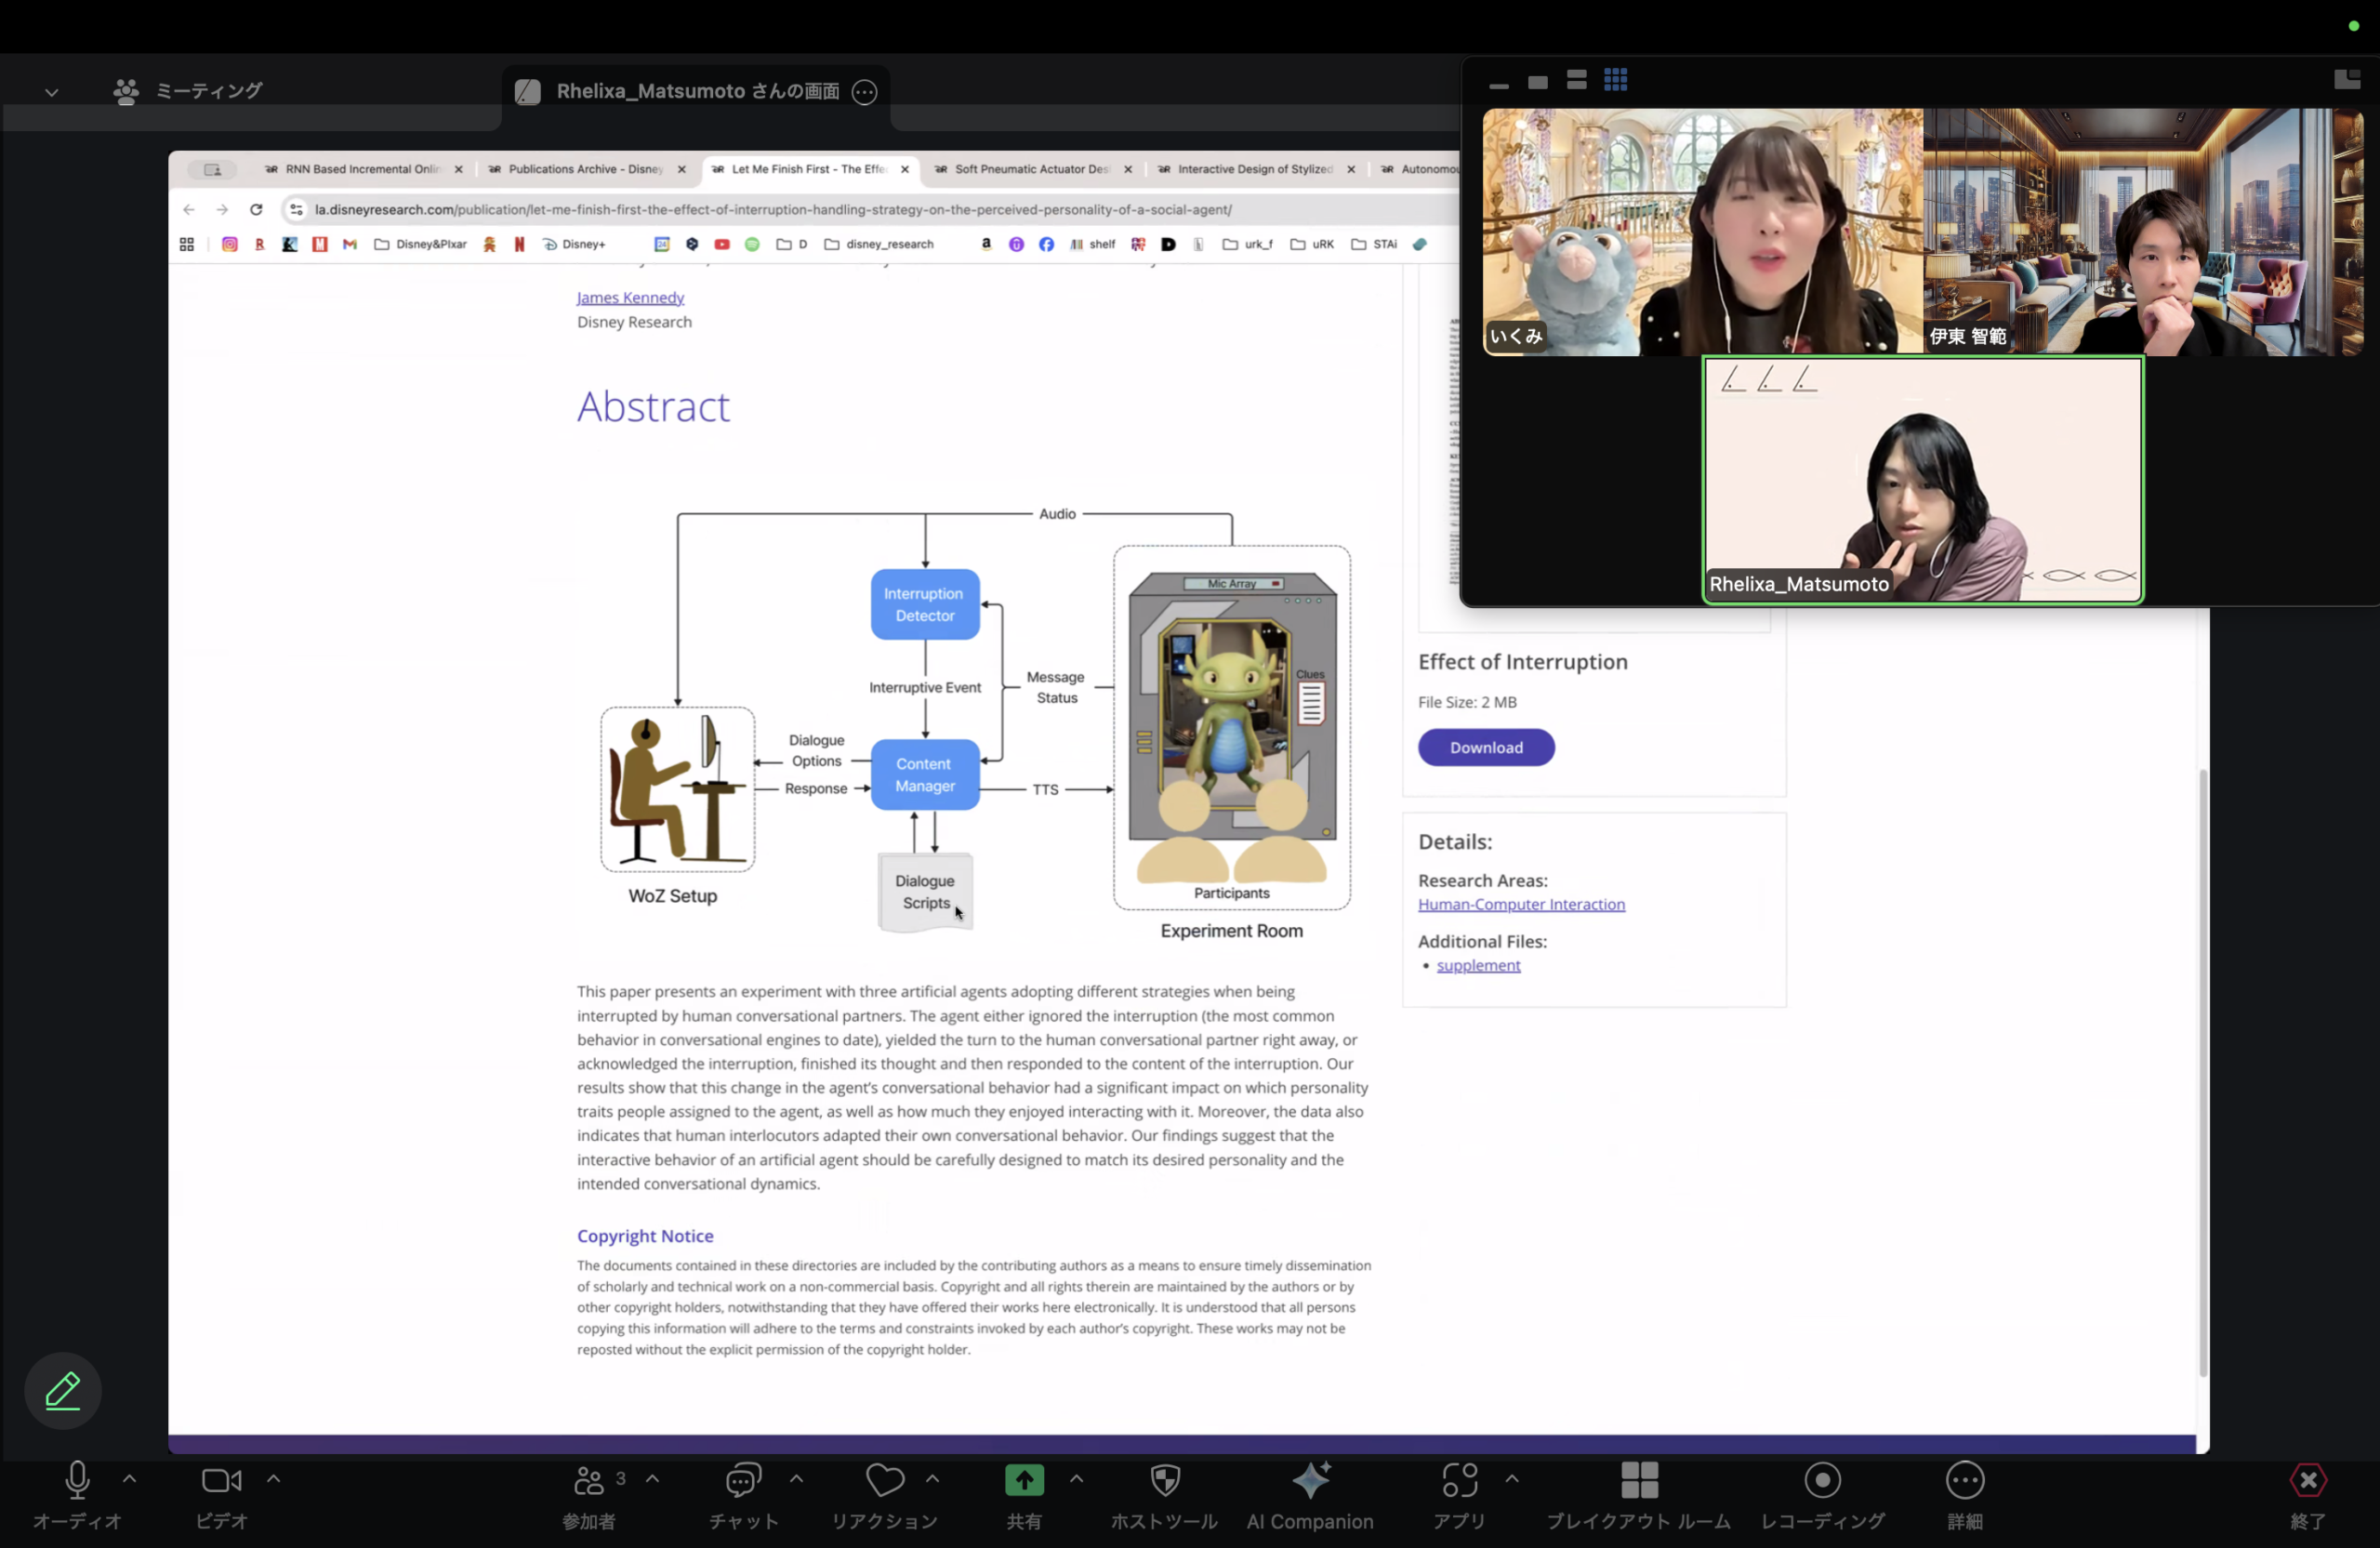
Task: Open the disney_research bookmarks folder
Action: click(x=879, y=244)
